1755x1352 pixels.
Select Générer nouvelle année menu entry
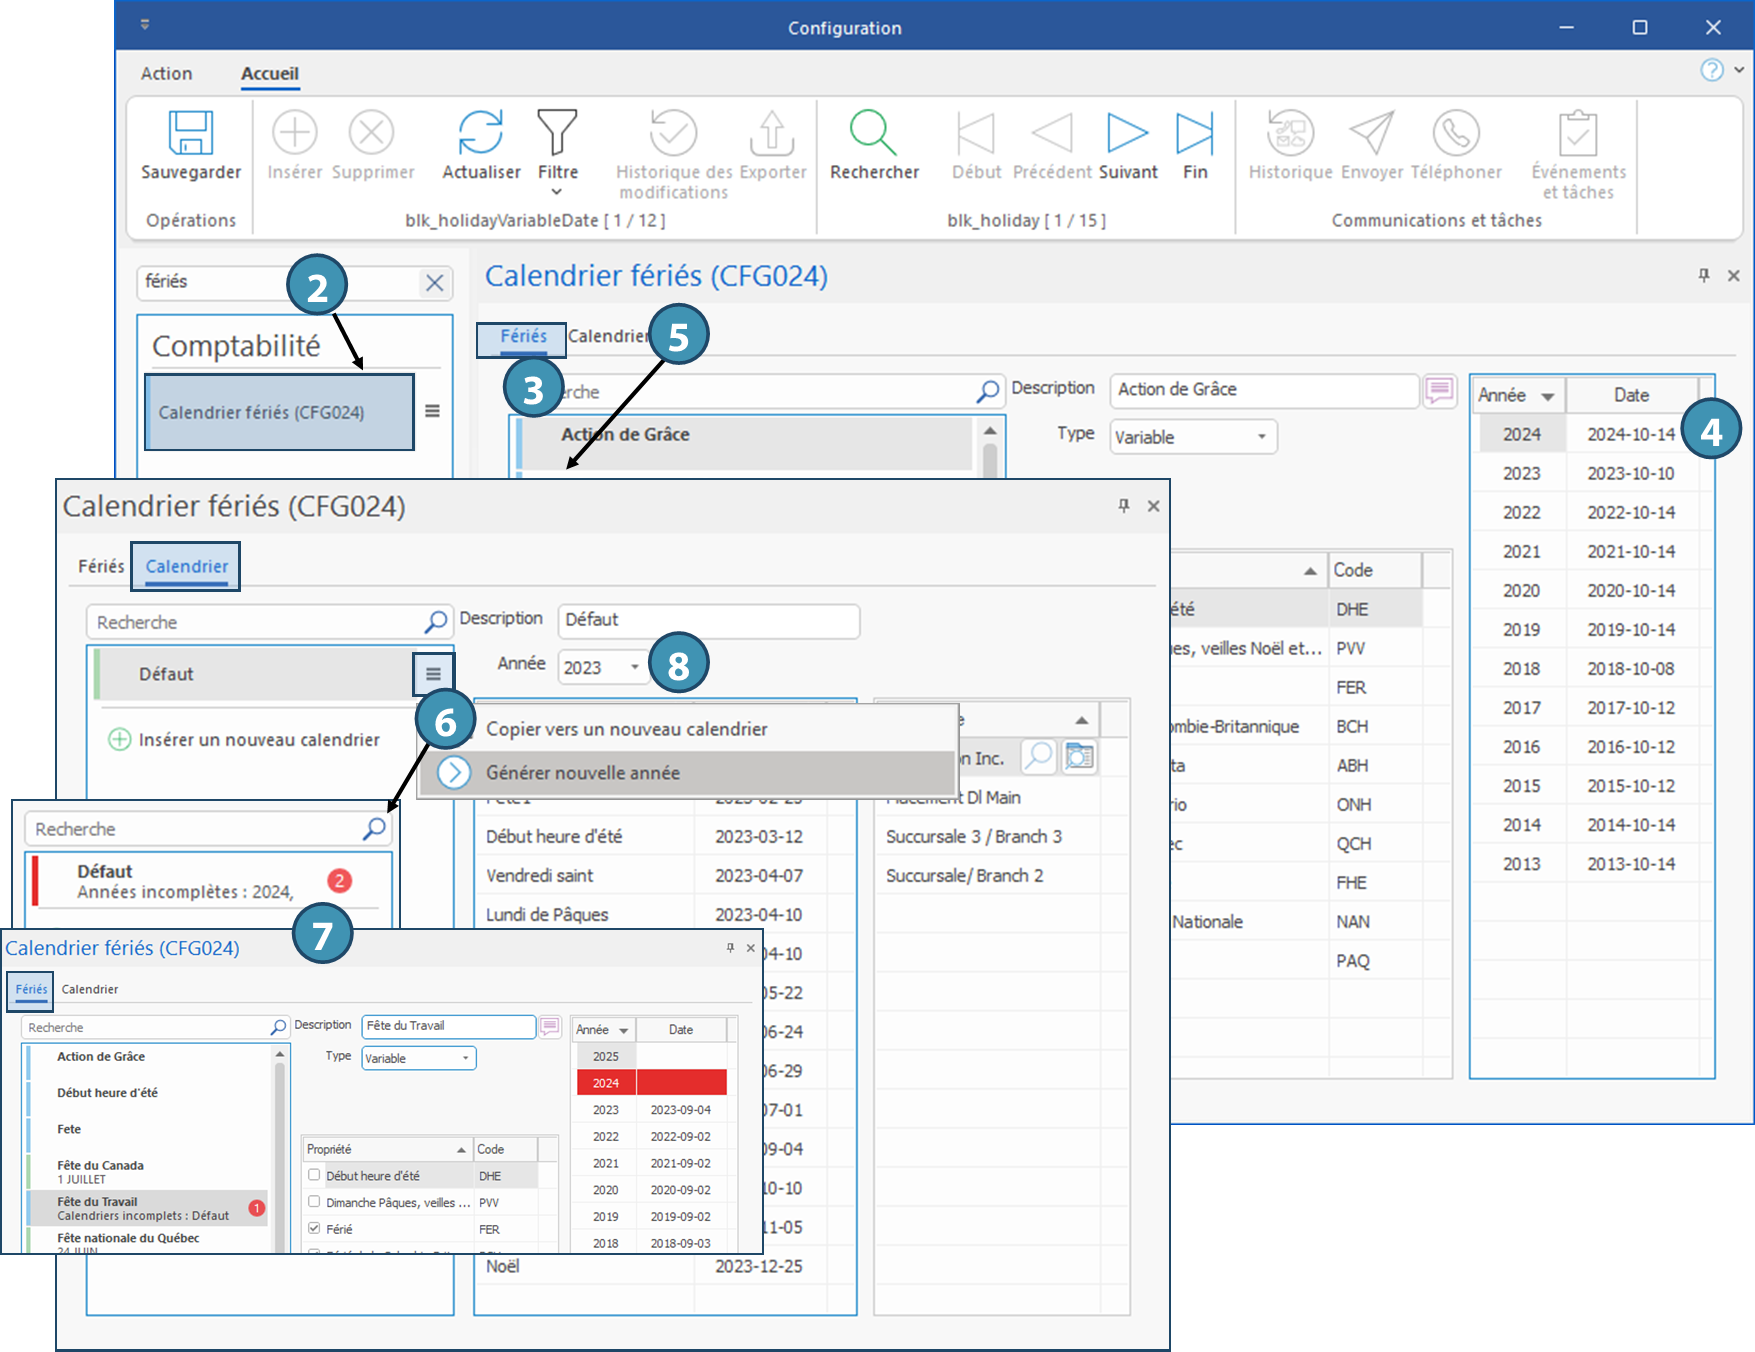coord(583,773)
